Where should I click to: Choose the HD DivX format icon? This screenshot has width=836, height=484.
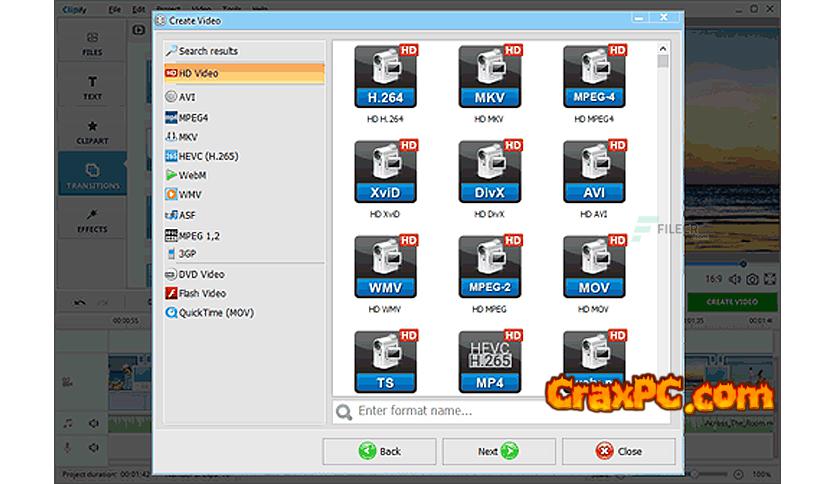[x=490, y=173]
